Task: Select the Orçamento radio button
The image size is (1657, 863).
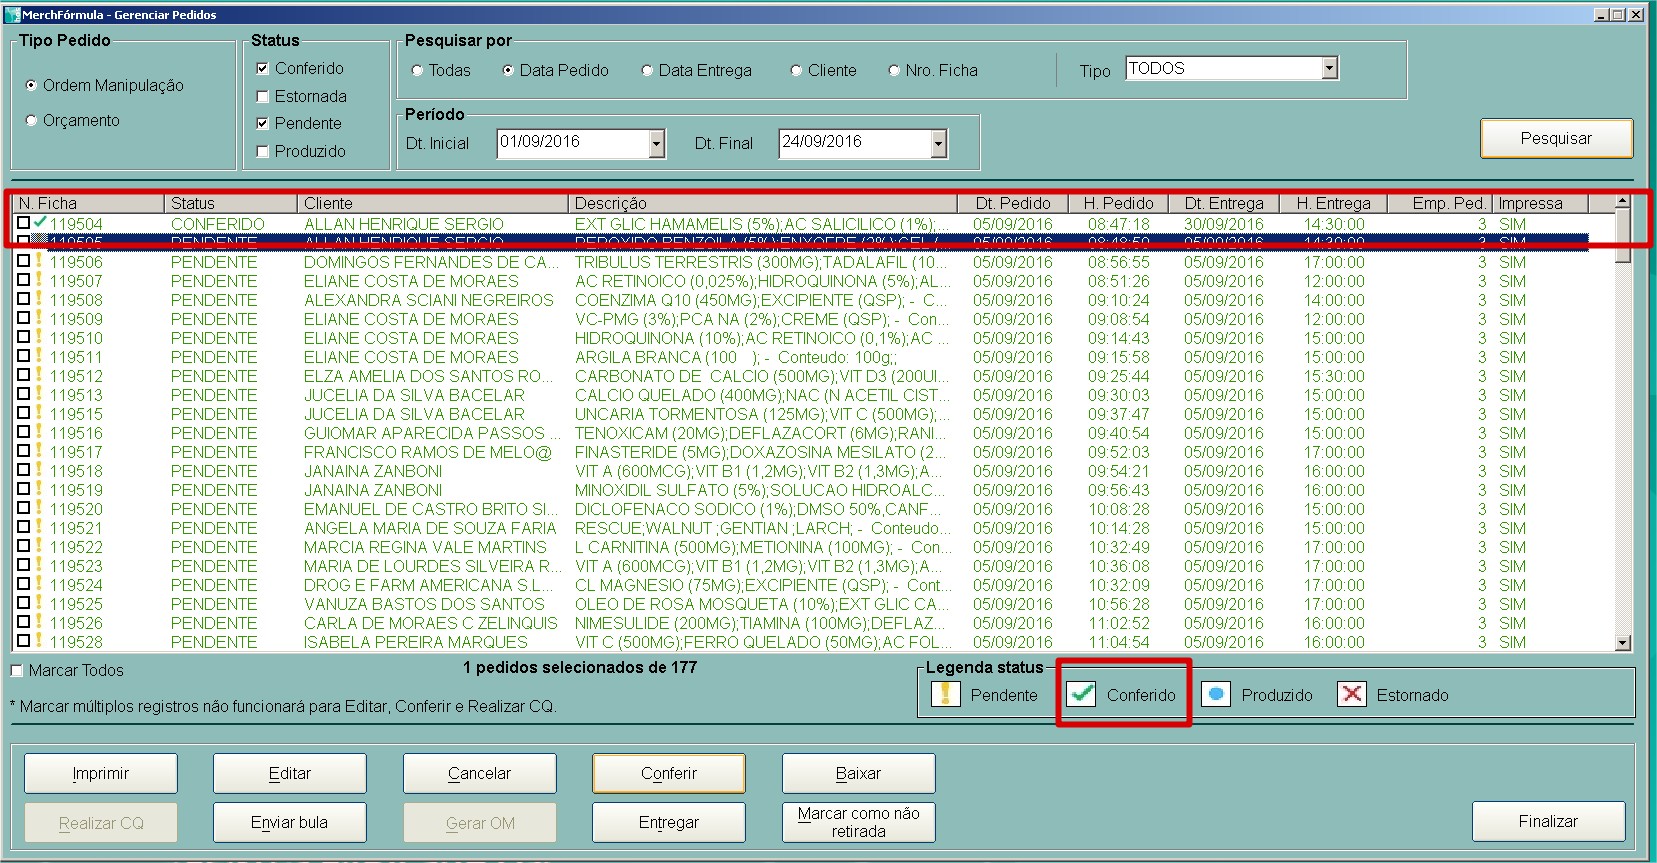Action: (32, 121)
